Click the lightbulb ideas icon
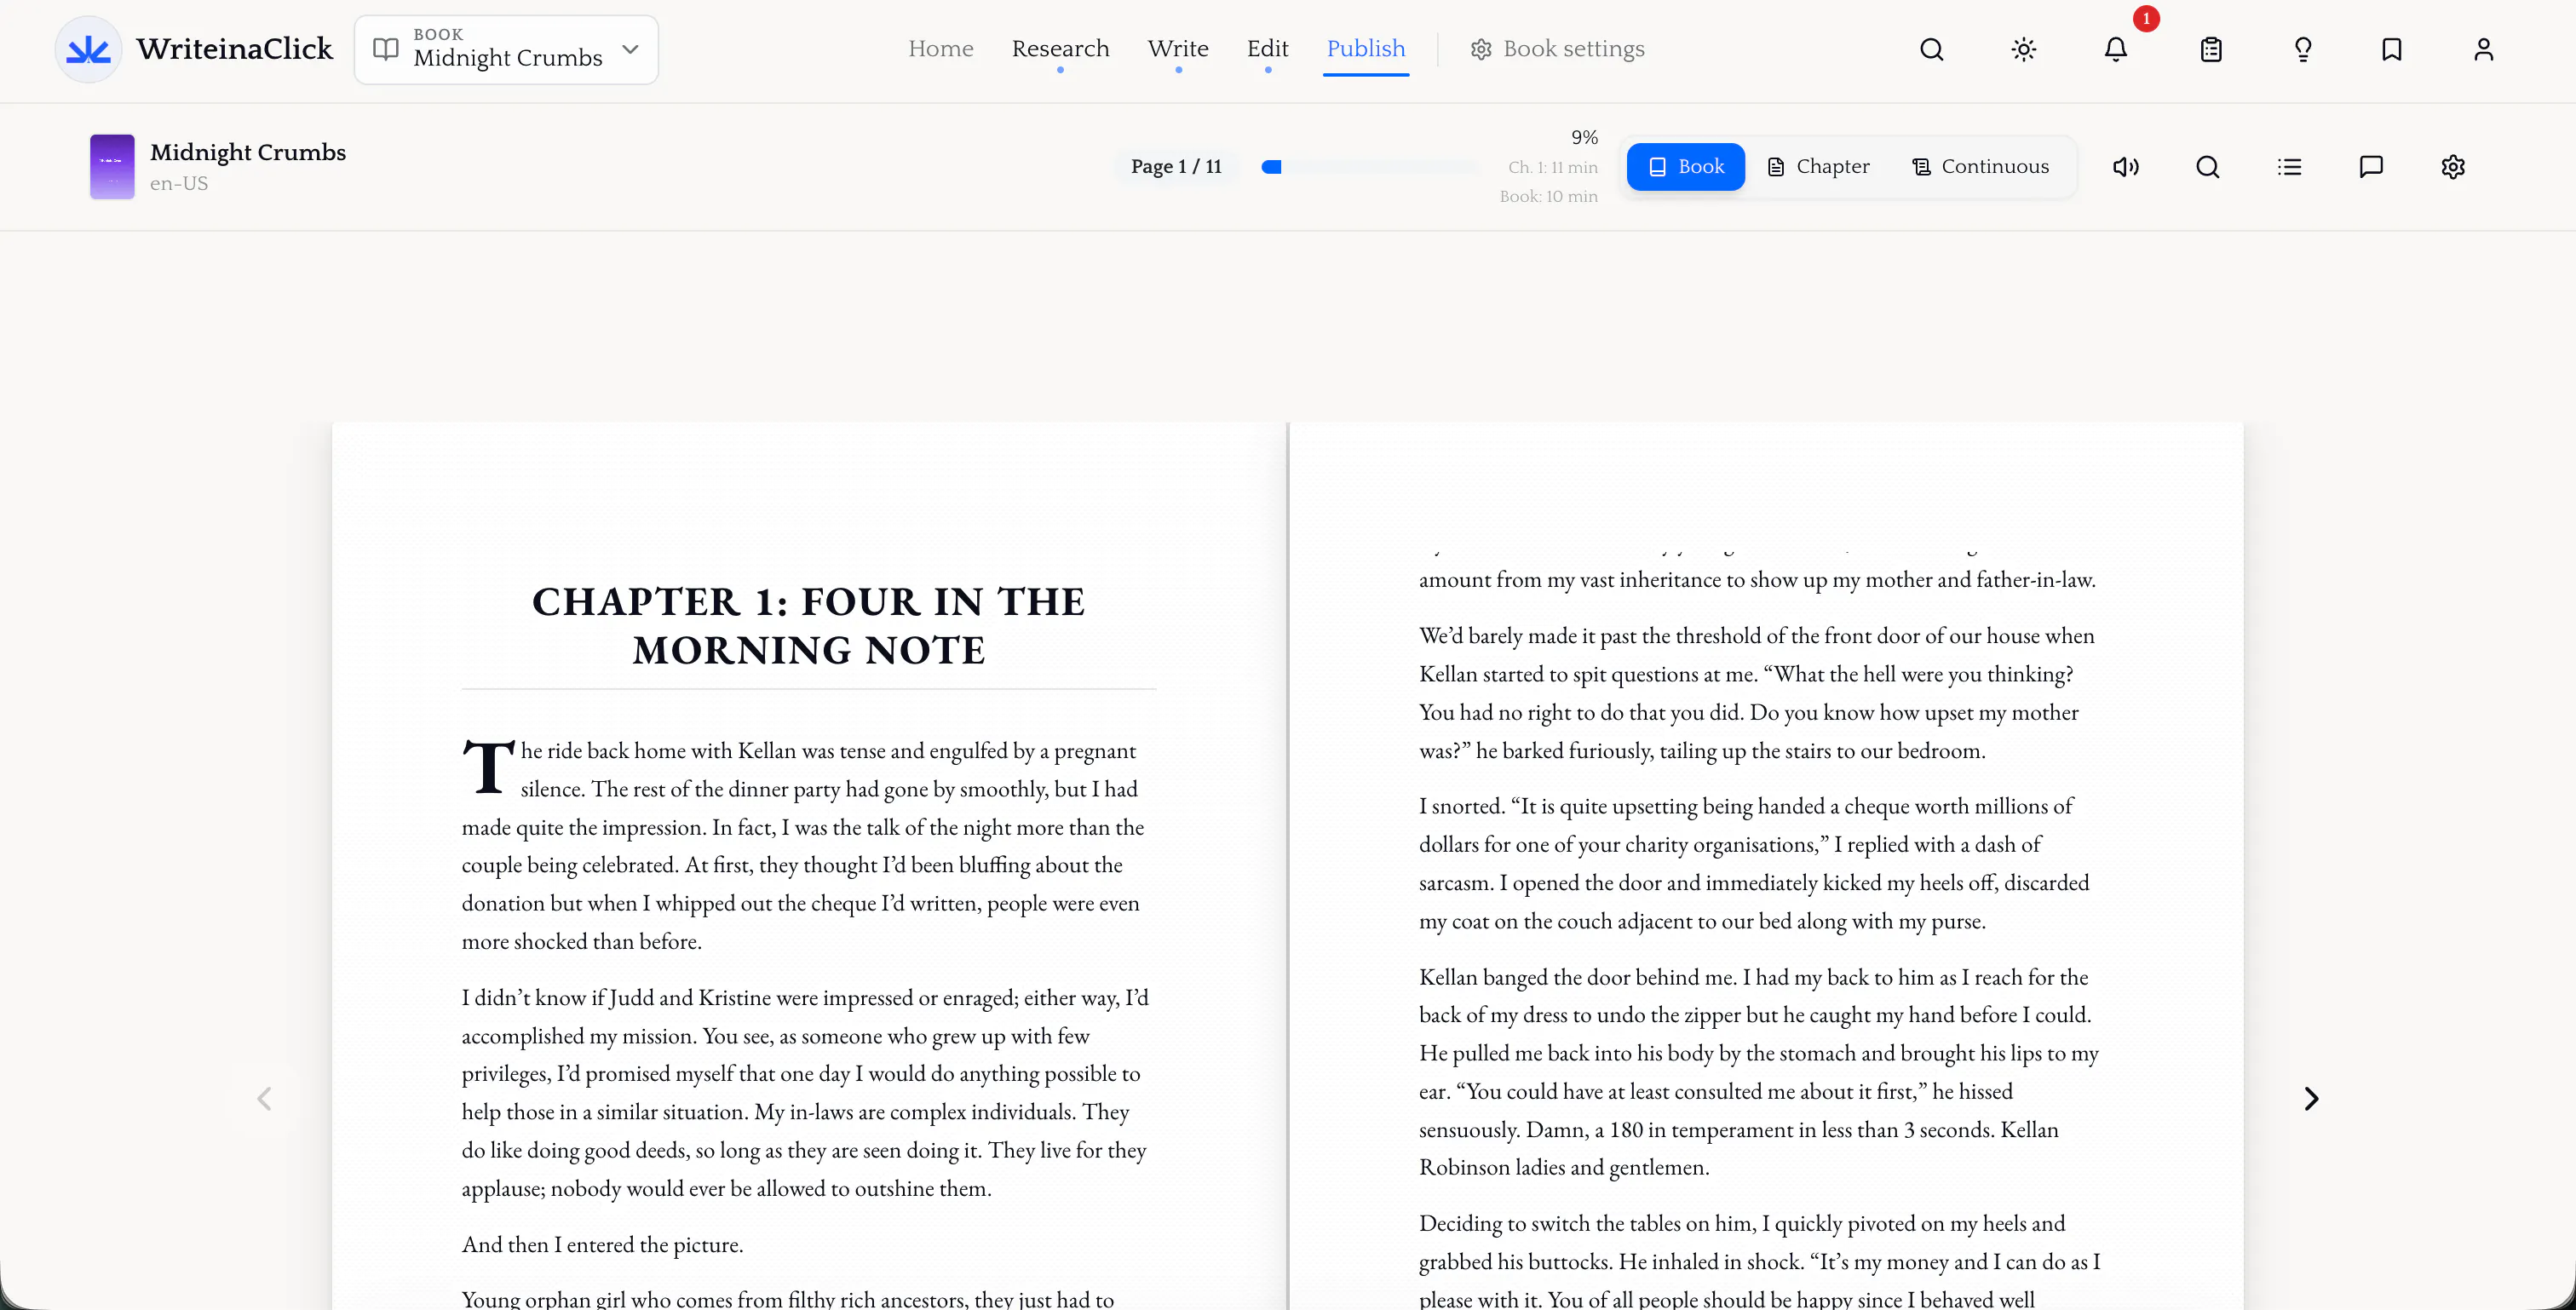The height and width of the screenshot is (1310, 2576). [2303, 49]
